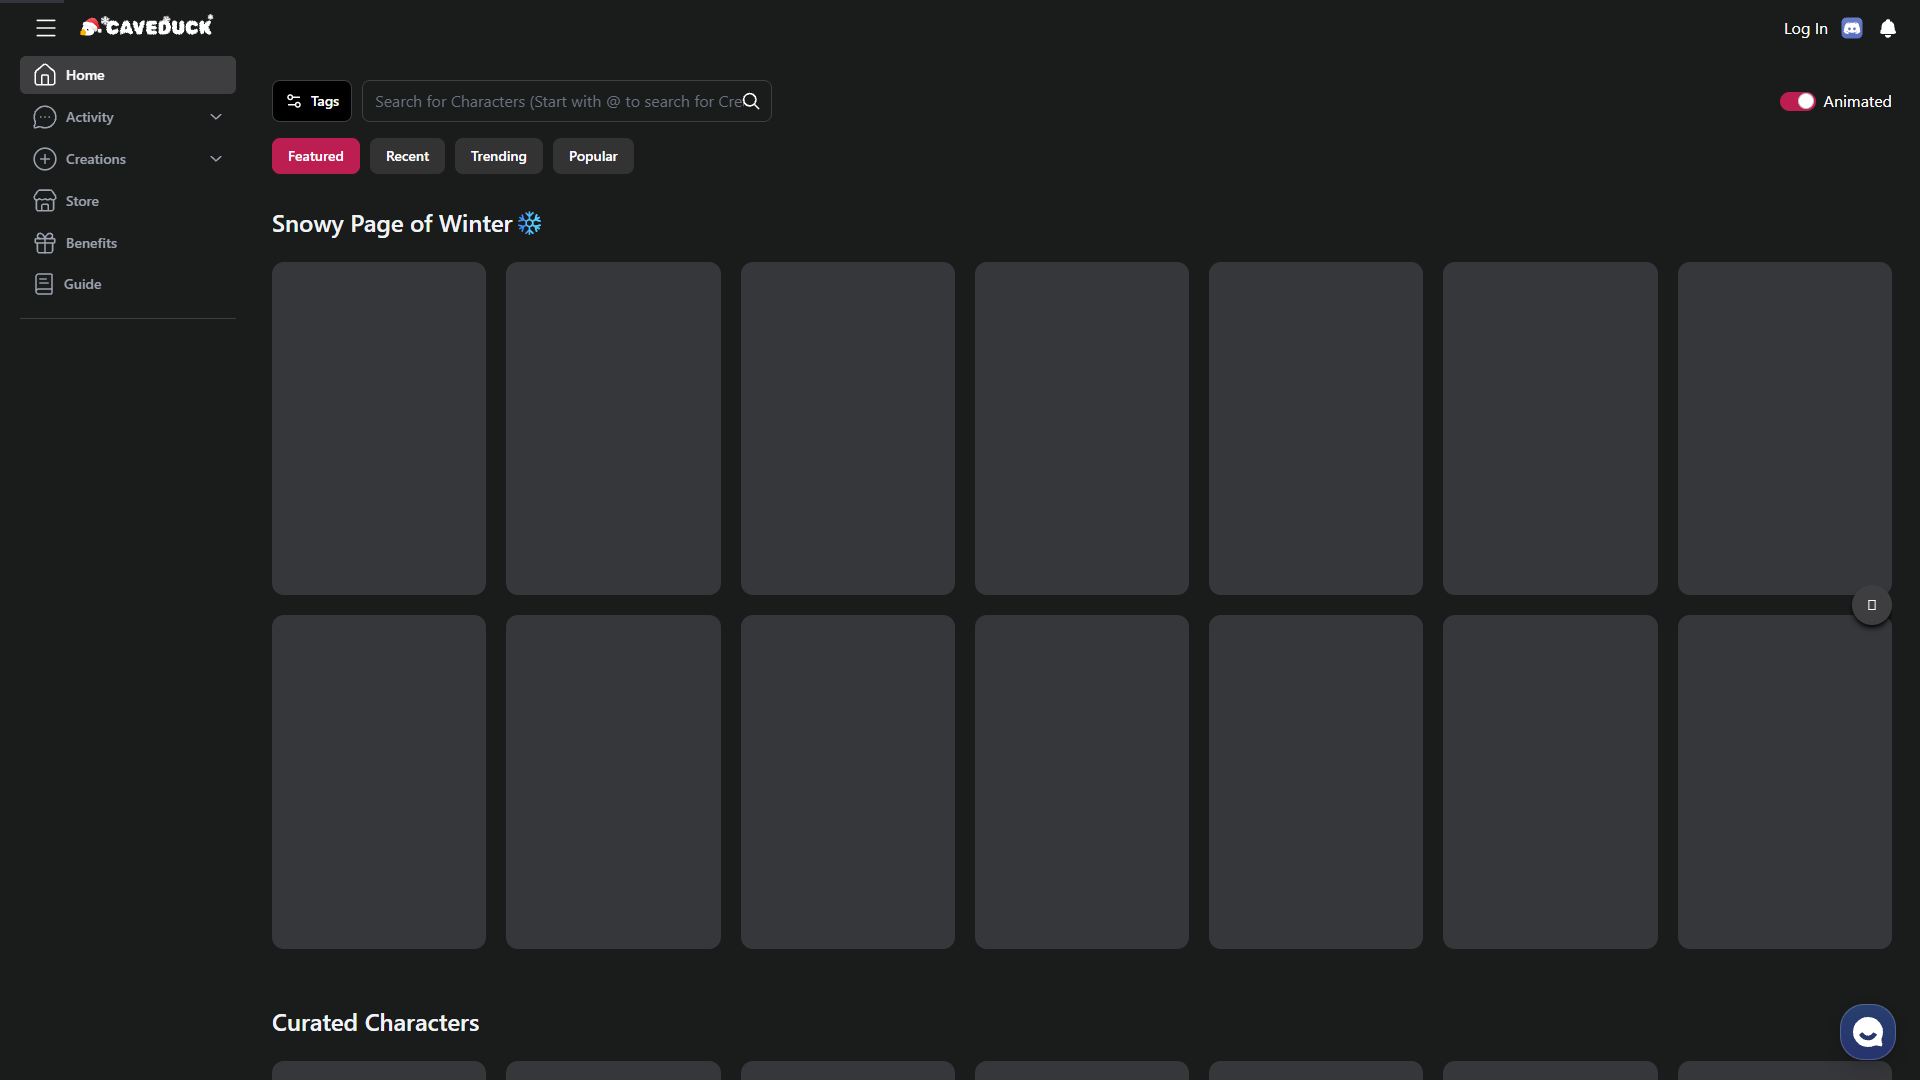Viewport: 1920px width, 1080px height.
Task: Go to Home in the sidebar
Action: 128,75
